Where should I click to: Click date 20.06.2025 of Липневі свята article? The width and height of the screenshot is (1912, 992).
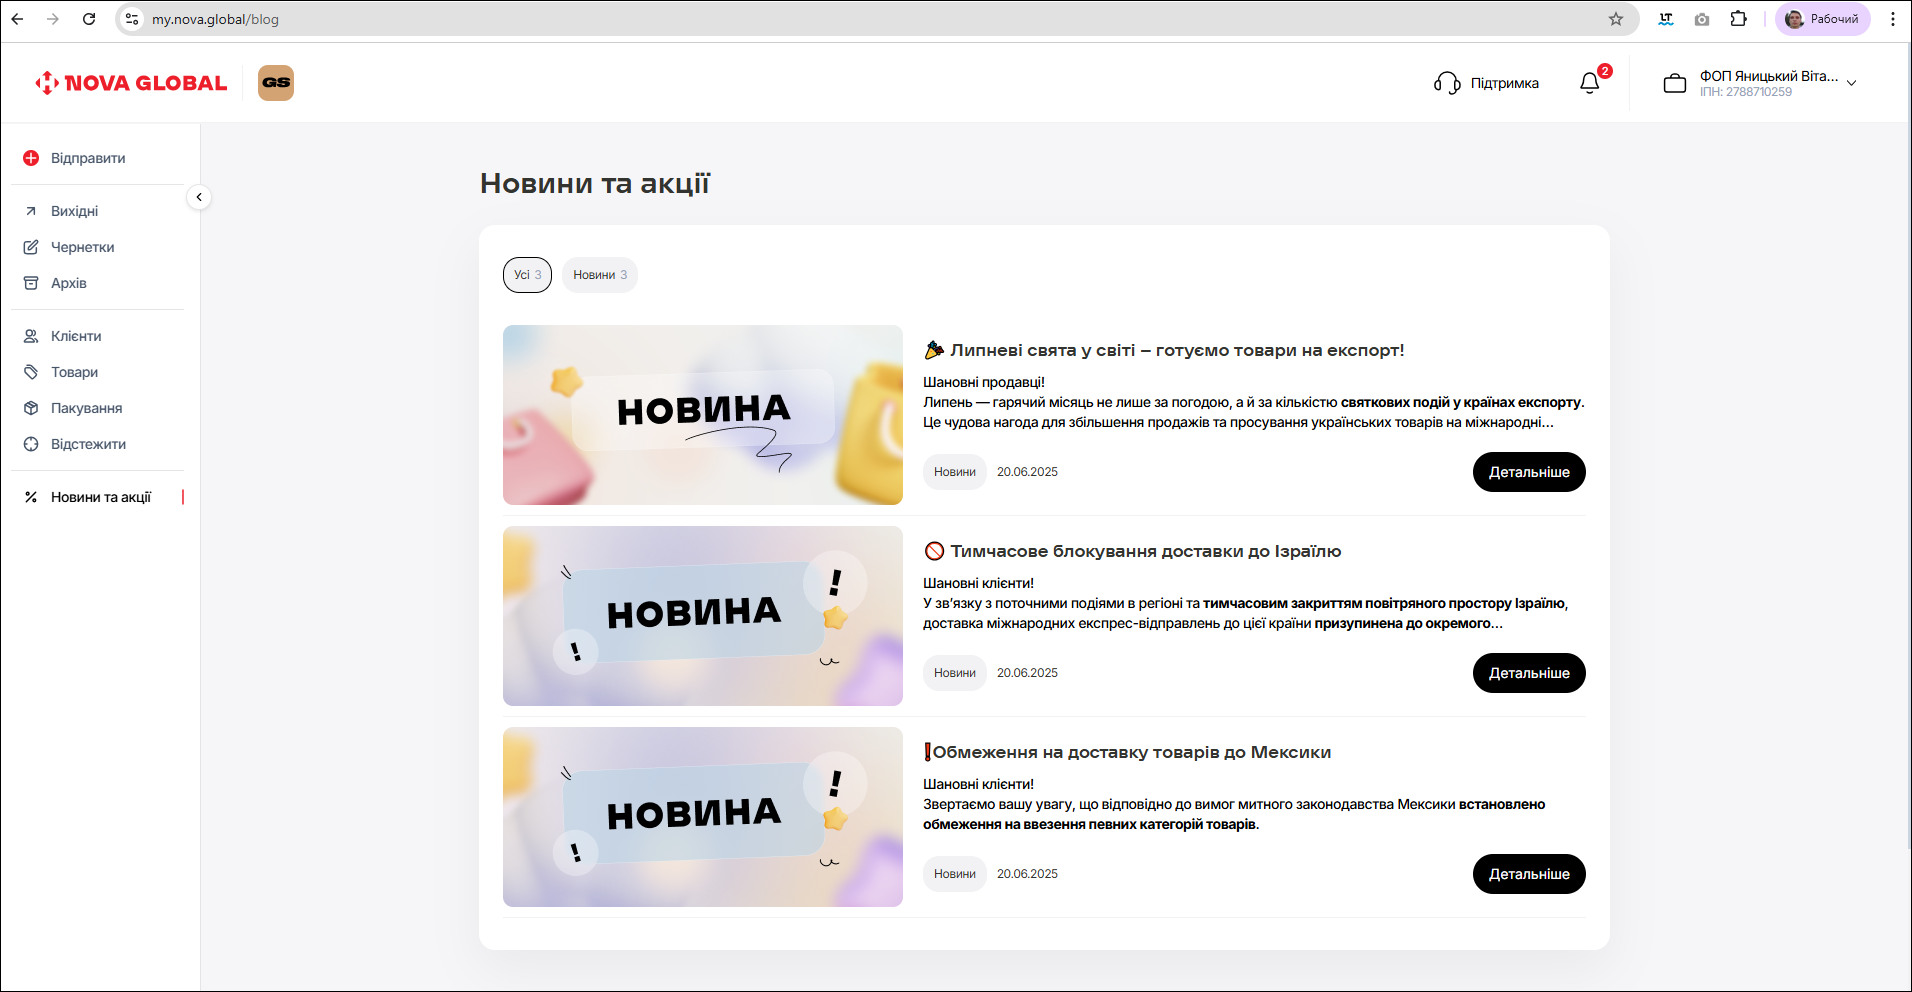(1027, 472)
